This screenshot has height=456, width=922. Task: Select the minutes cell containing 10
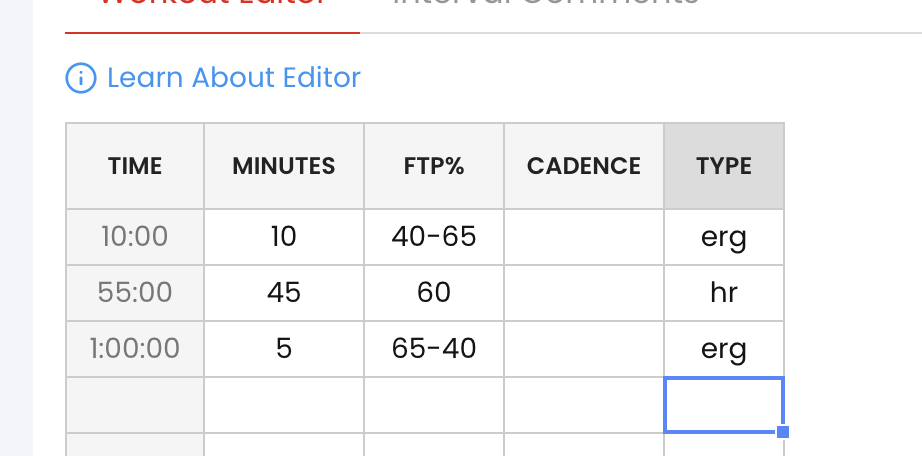pyautogui.click(x=284, y=237)
